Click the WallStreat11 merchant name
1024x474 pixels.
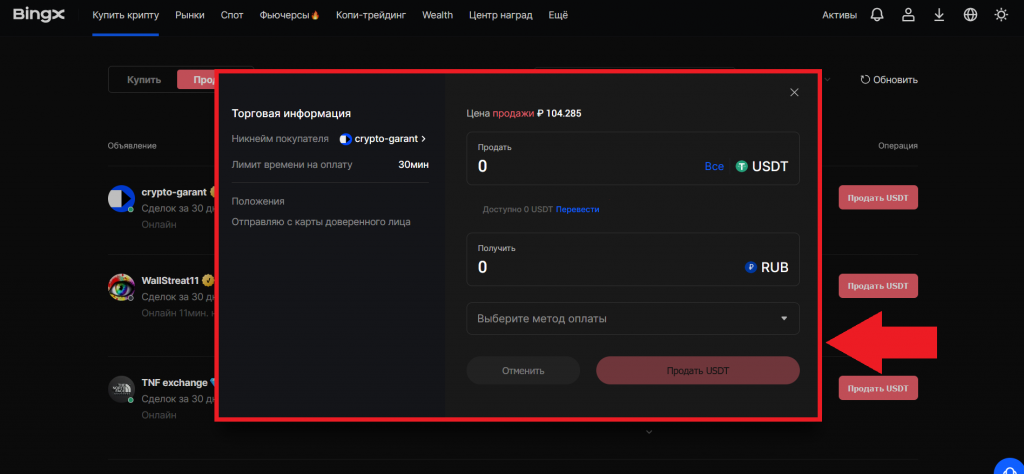click(x=170, y=281)
